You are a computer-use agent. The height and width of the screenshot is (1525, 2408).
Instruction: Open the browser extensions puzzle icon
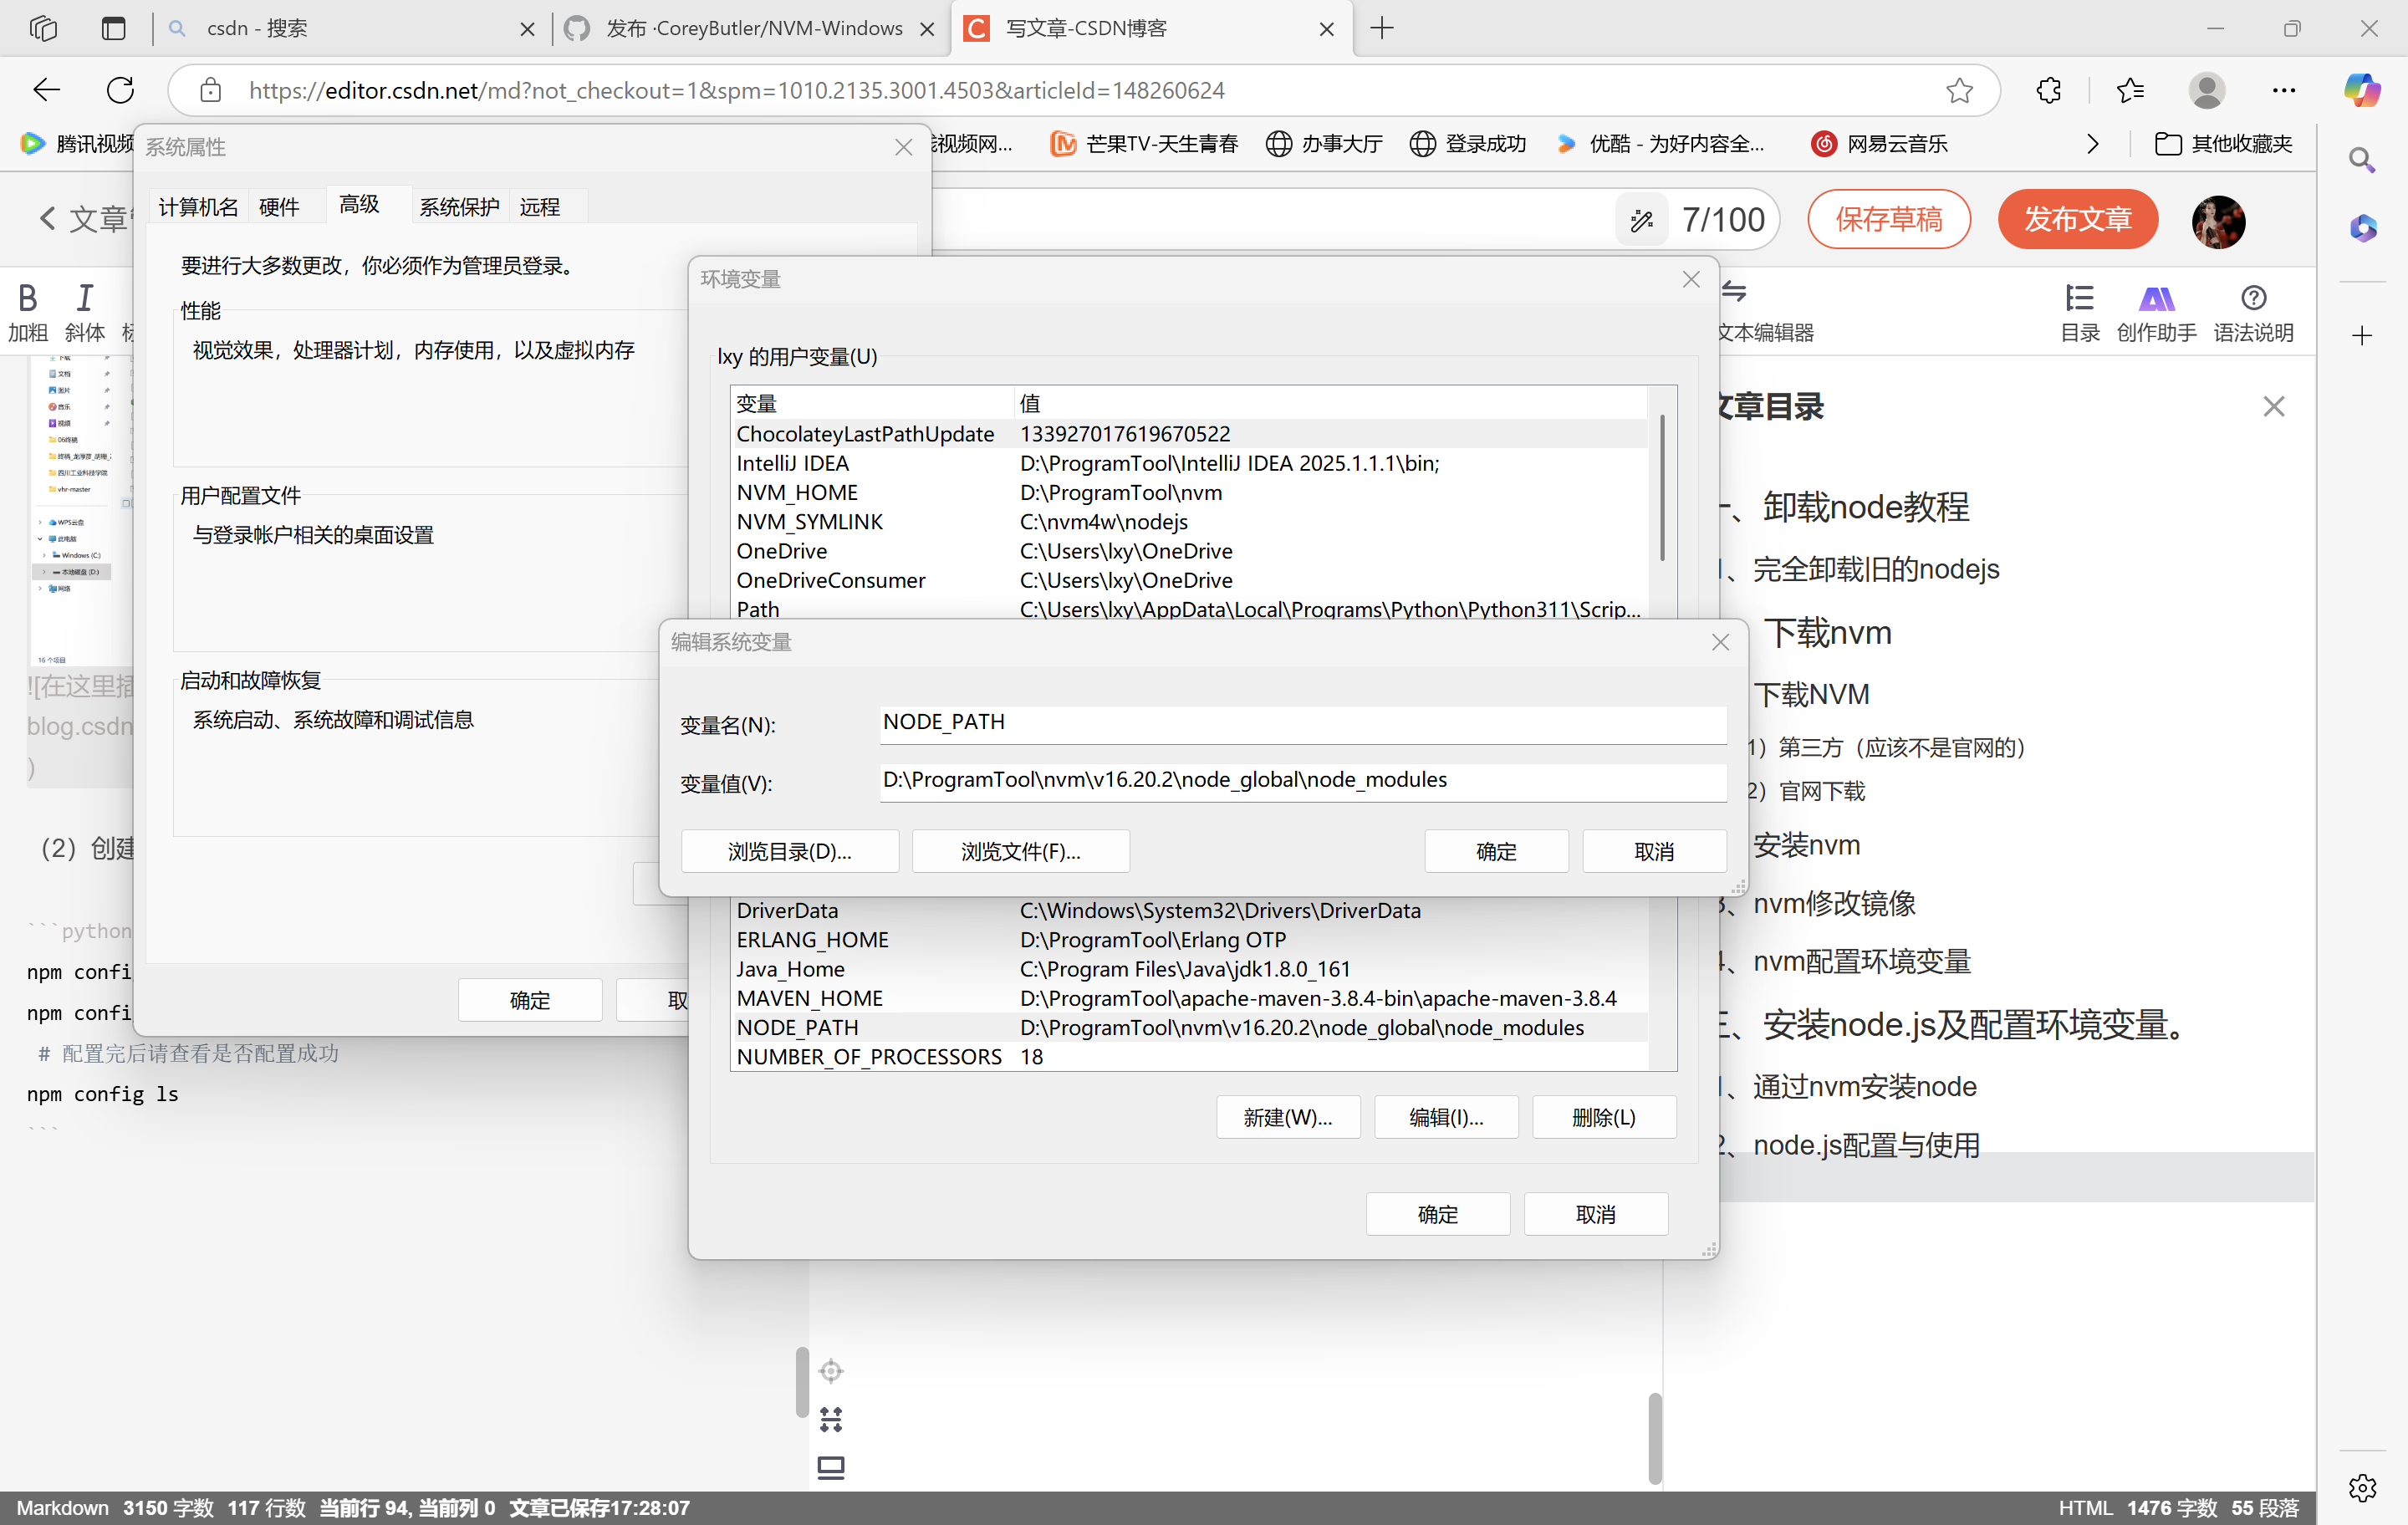[x=2047, y=90]
